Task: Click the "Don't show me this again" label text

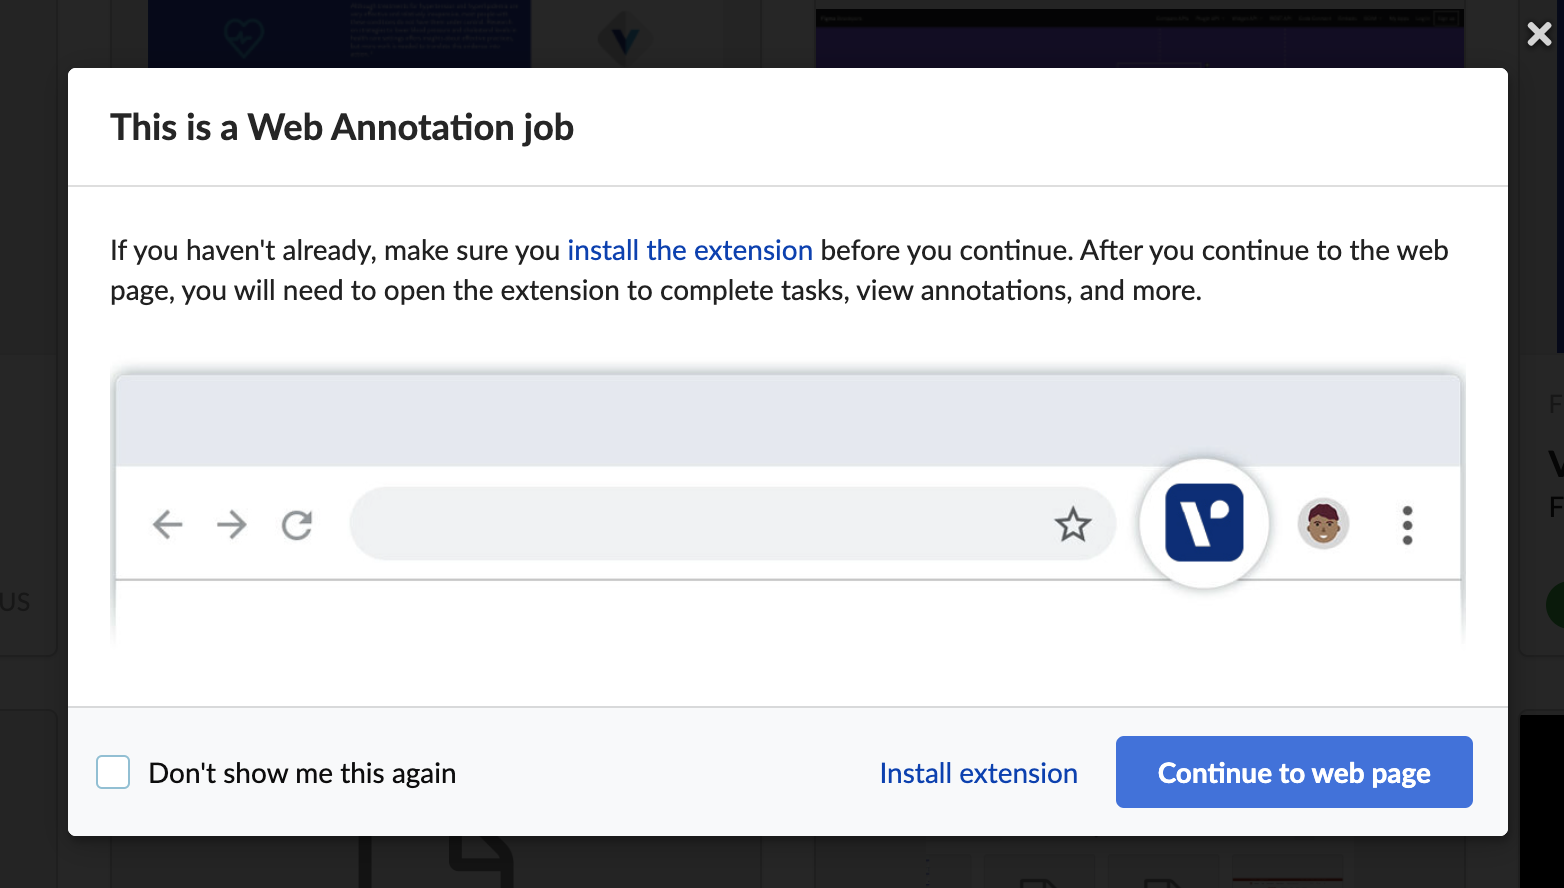Action: (x=302, y=773)
